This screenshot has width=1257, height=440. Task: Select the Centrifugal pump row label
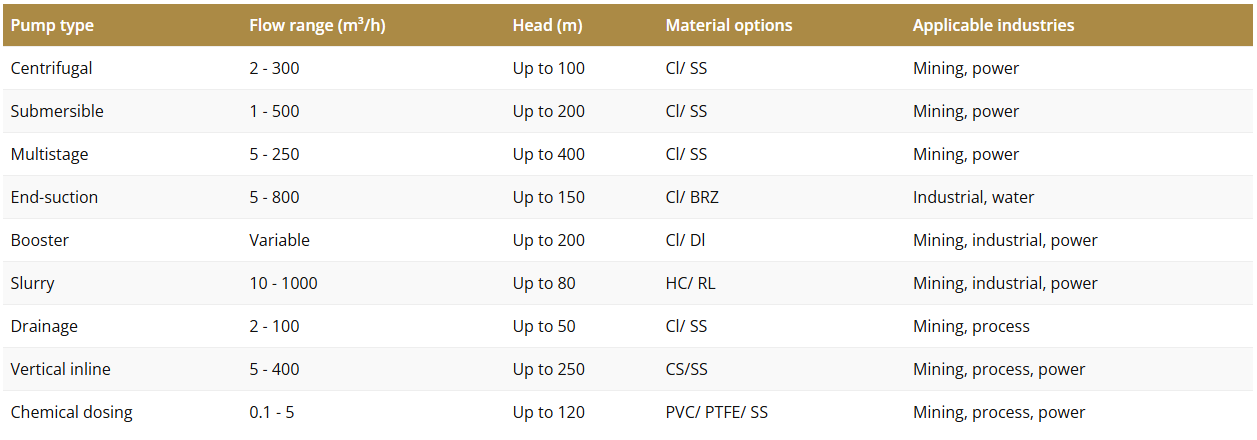coord(51,68)
